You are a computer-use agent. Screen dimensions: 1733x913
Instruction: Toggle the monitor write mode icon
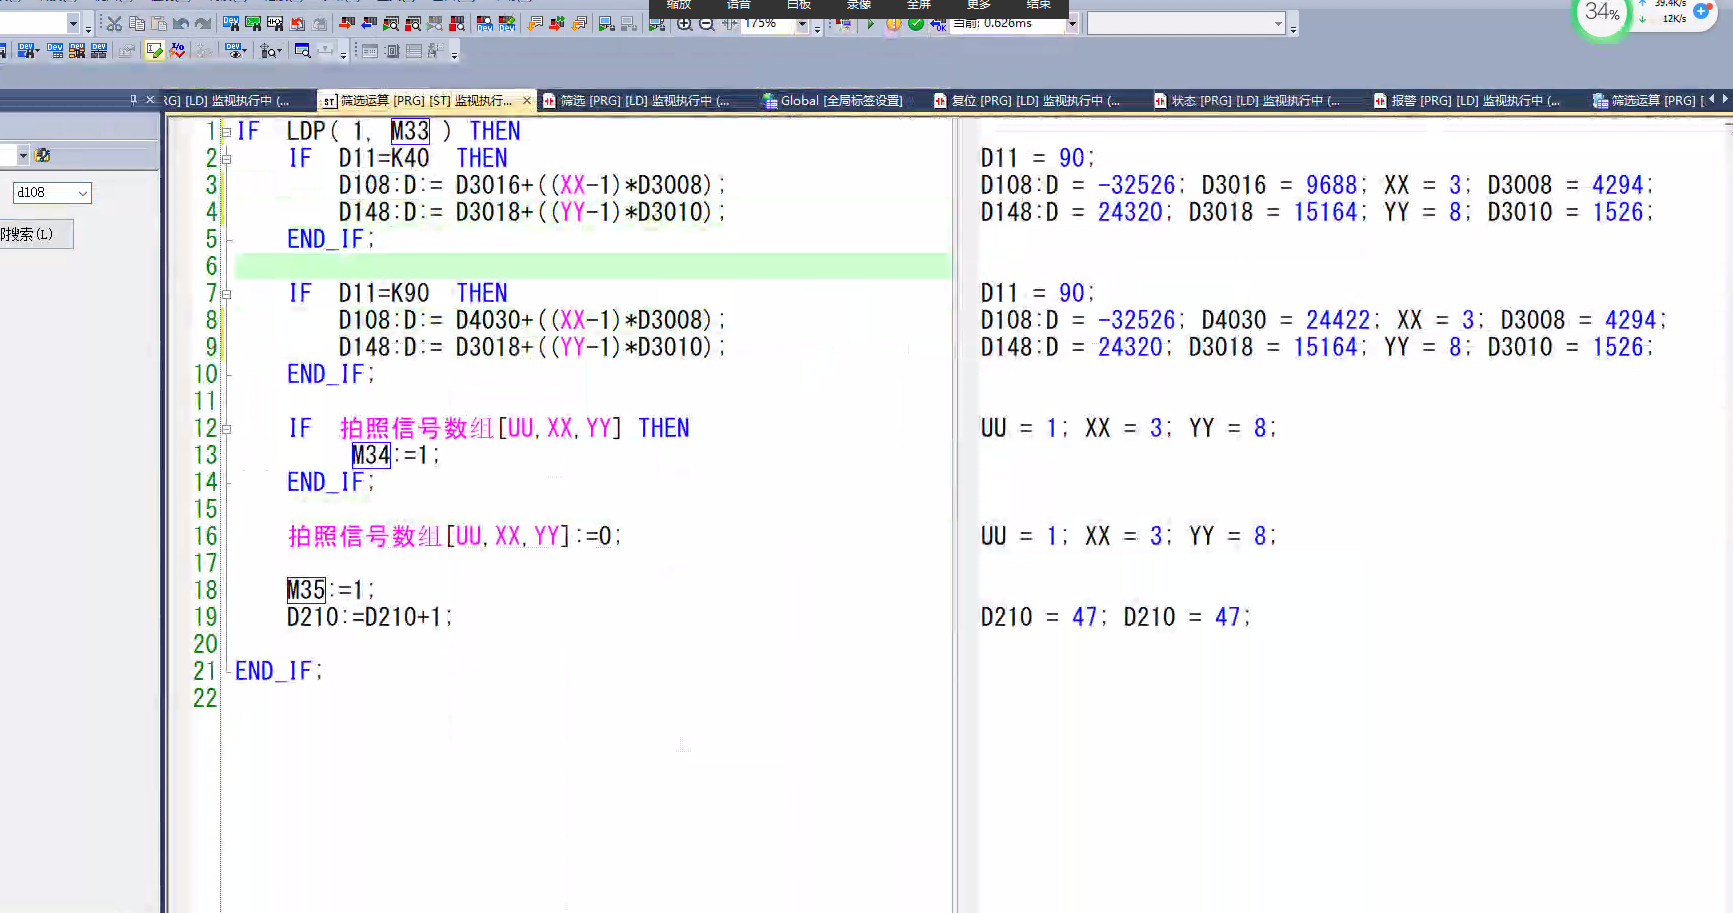point(154,51)
